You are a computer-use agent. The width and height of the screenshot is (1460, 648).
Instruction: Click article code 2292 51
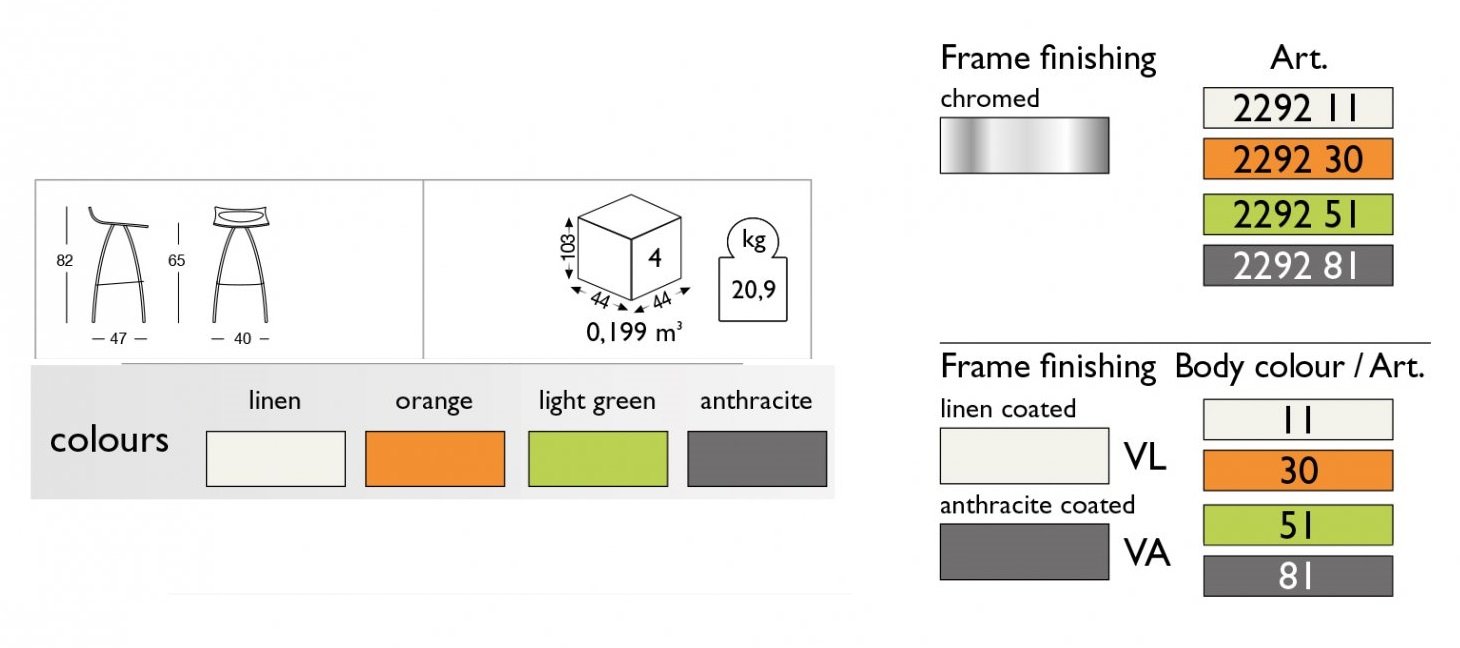[1296, 213]
